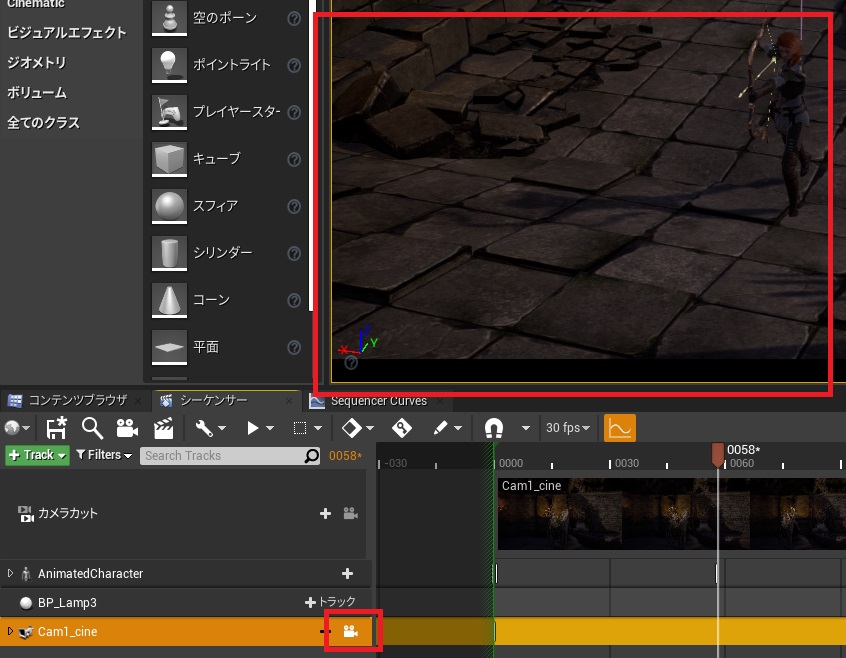Click the Cam1_cine camera cut thumbnail
846x658 pixels.
click(671, 513)
